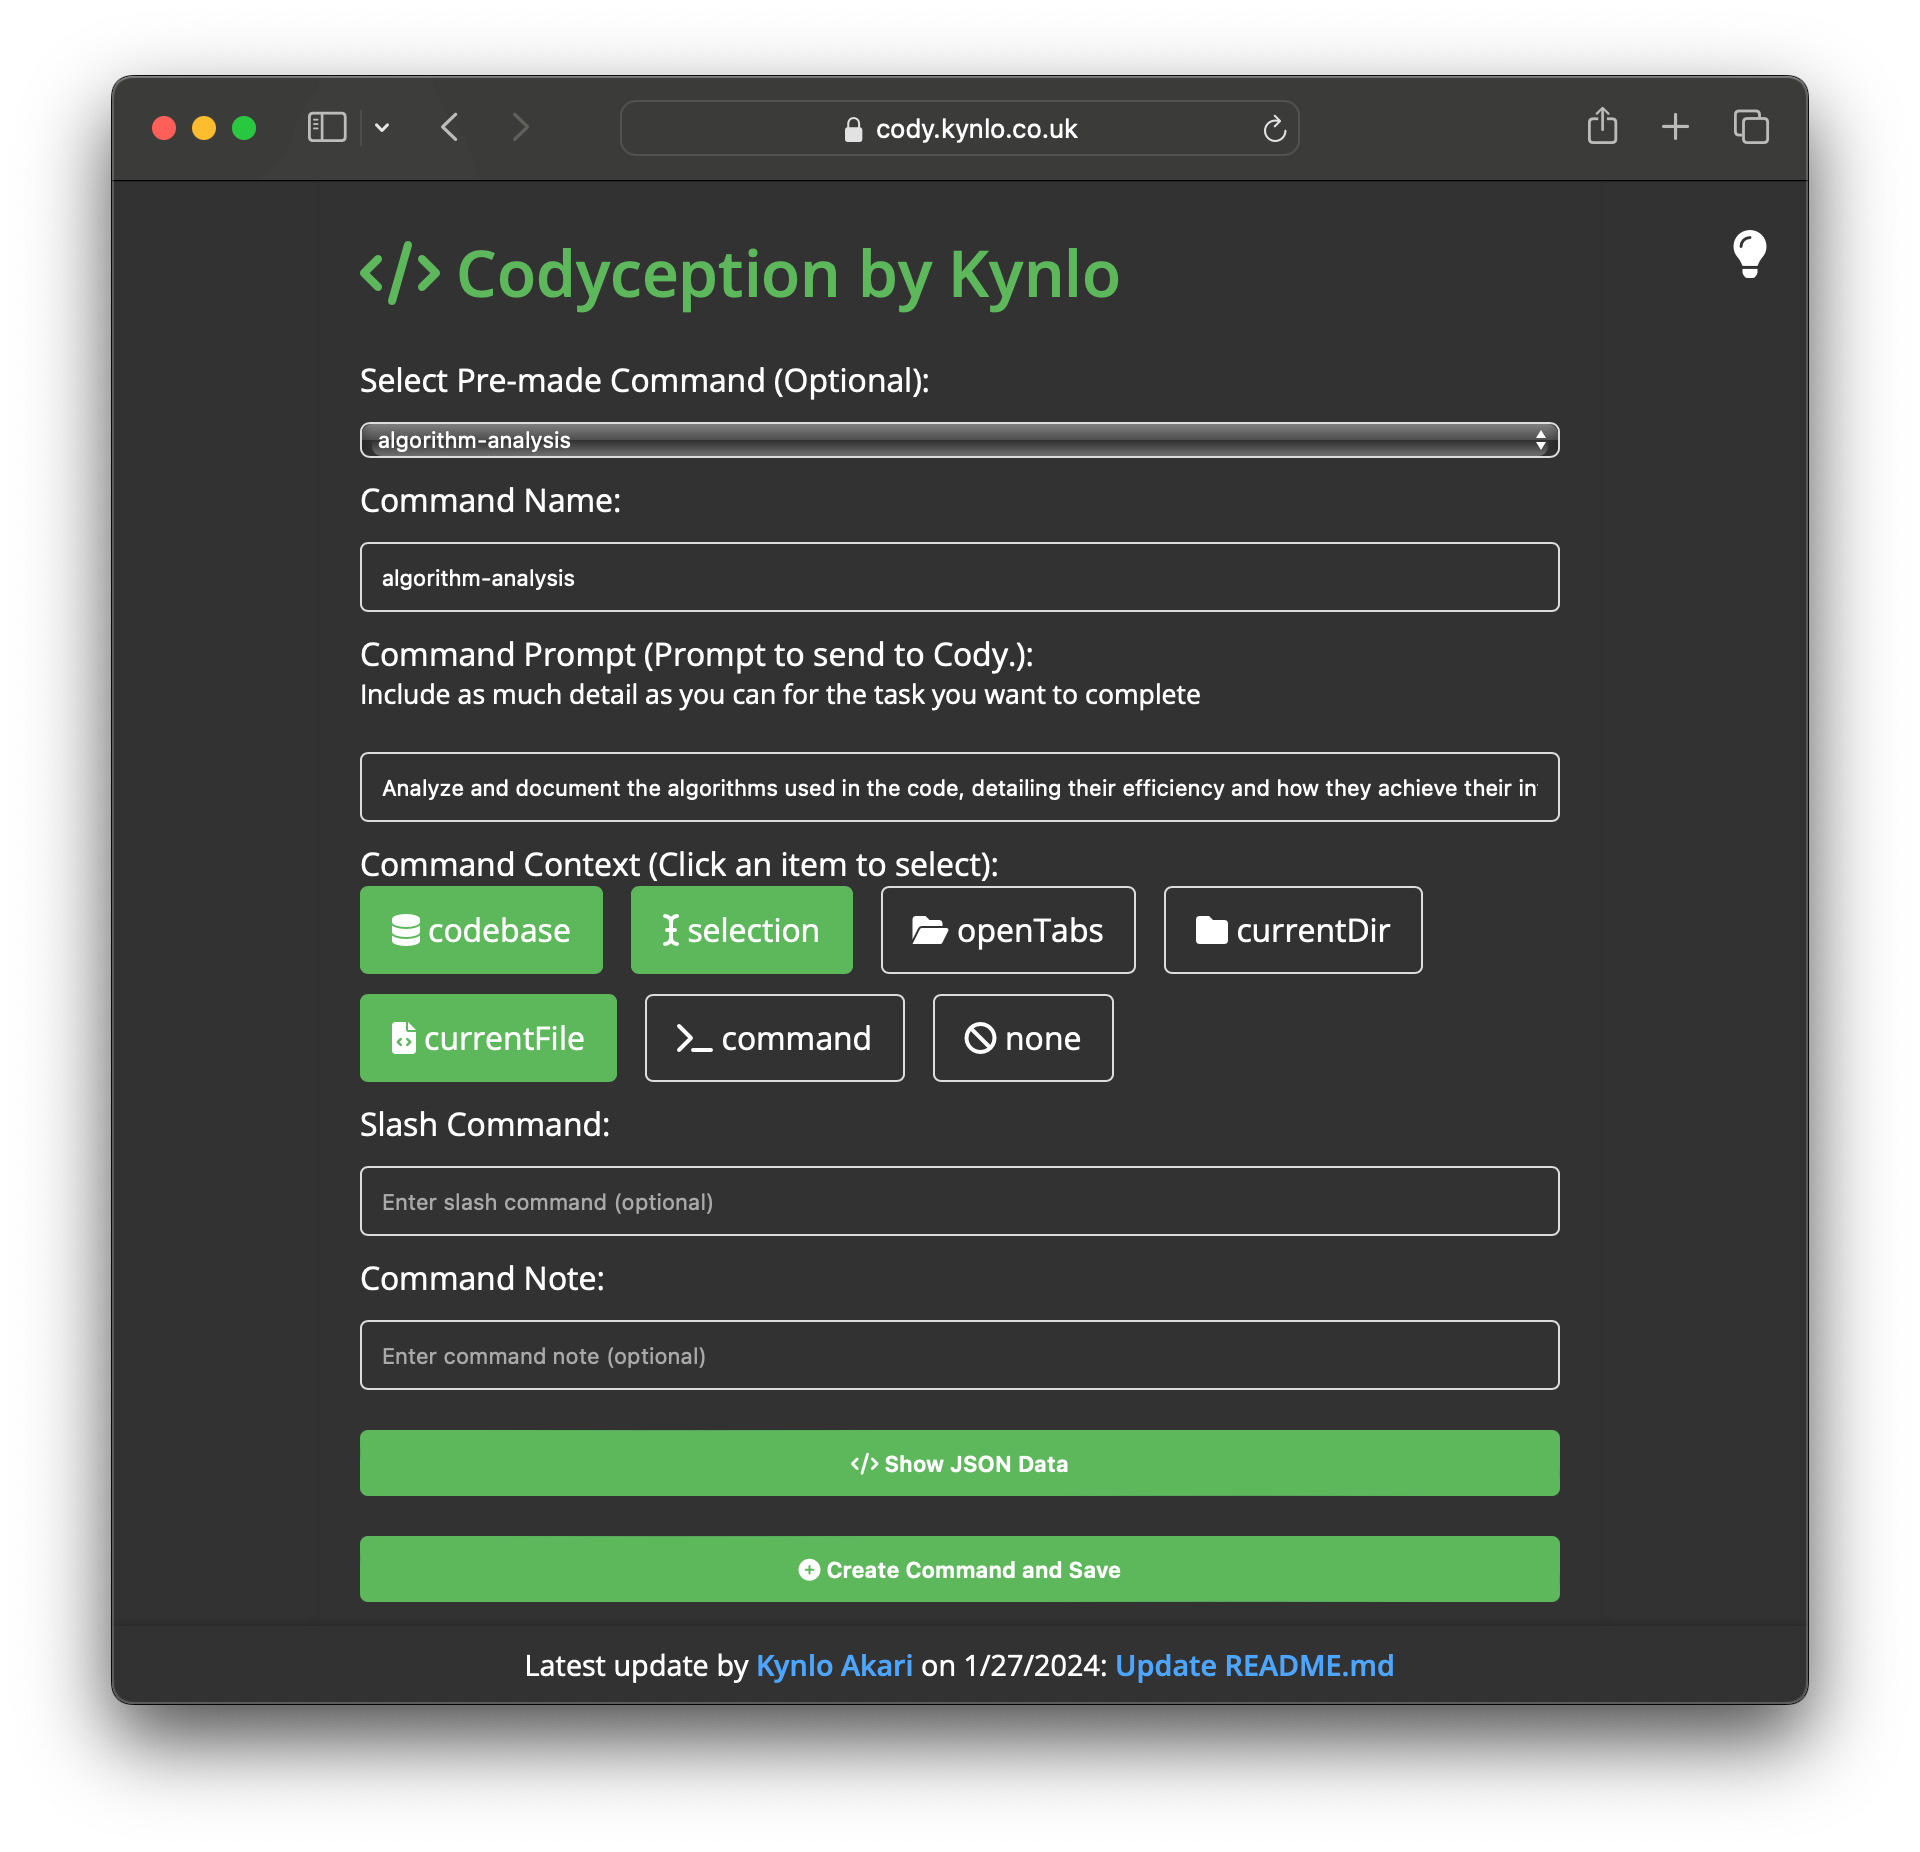Select the command context option
1920x1852 pixels.
775,1038
